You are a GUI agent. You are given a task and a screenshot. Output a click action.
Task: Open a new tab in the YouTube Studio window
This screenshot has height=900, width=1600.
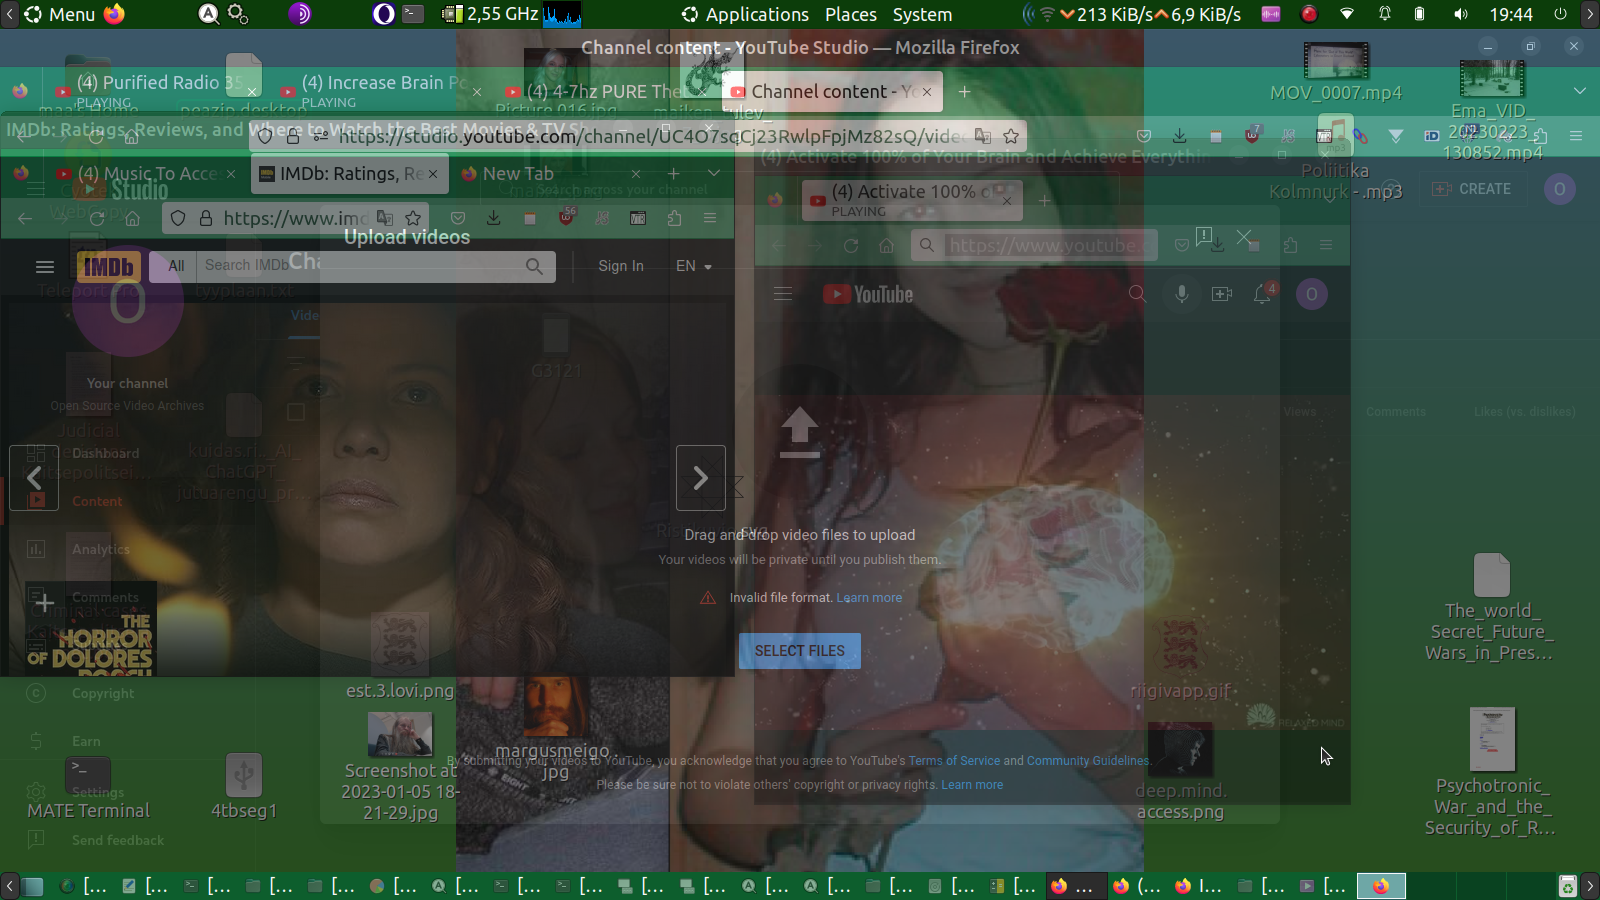pos(964,91)
